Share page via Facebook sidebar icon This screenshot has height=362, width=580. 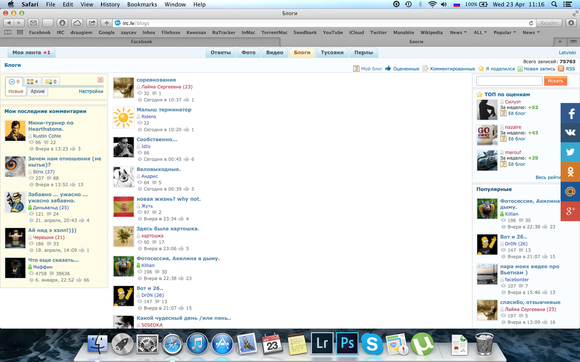pos(570,113)
